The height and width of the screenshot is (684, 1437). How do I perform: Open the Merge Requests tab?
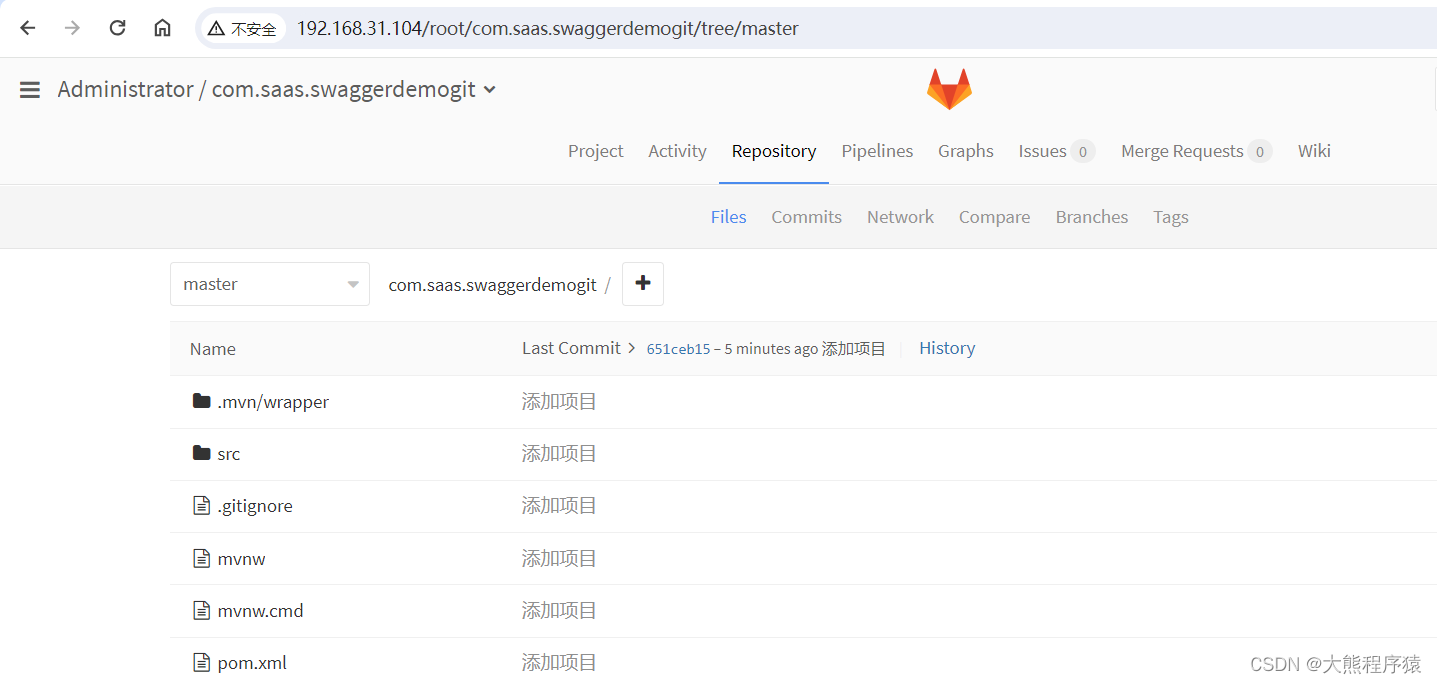click(x=1184, y=151)
